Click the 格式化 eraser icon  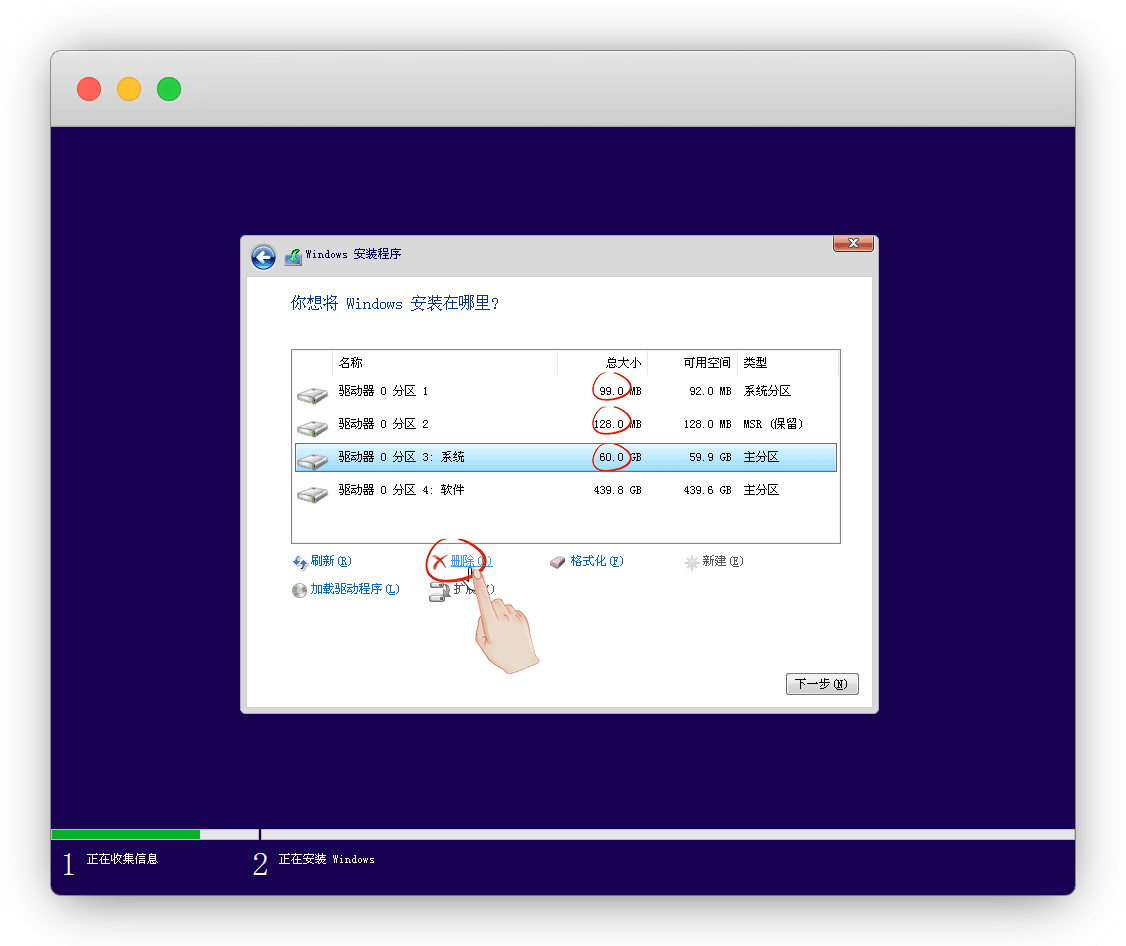(x=558, y=562)
